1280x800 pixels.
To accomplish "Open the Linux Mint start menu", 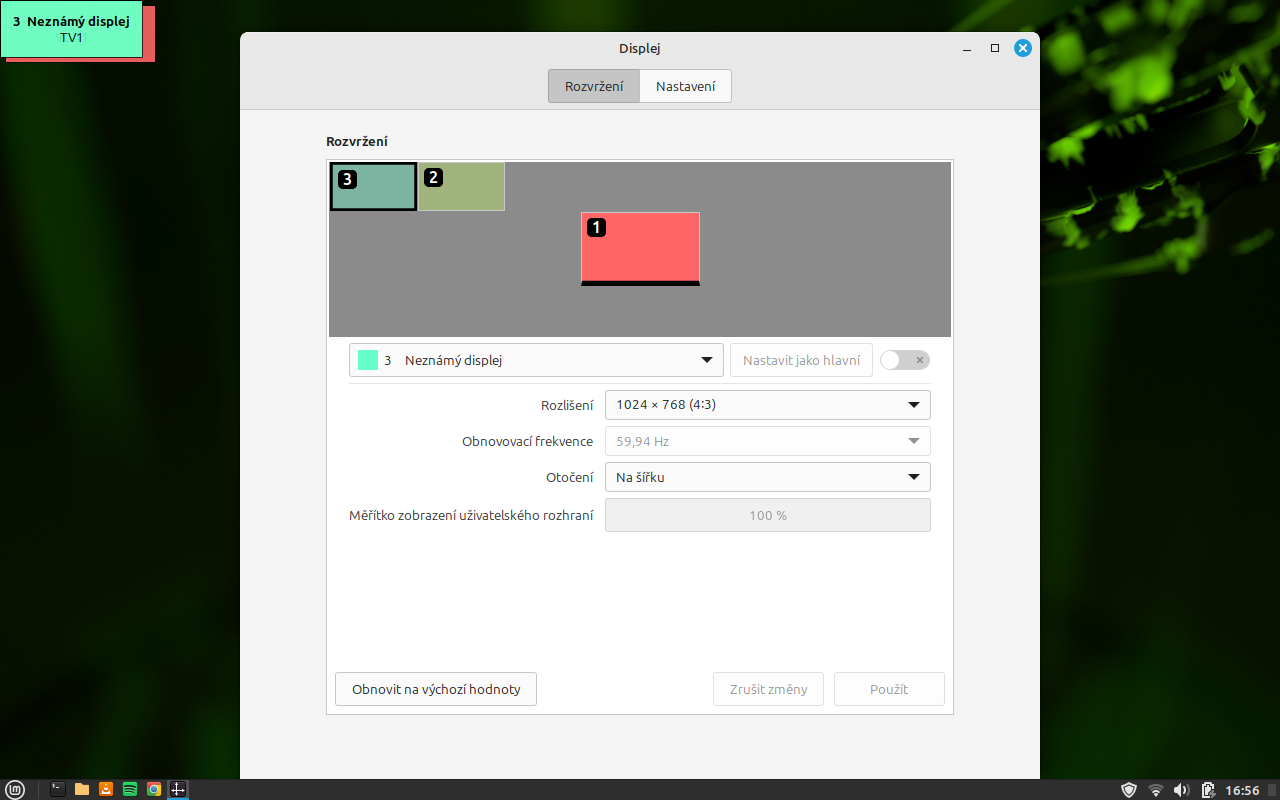I will coord(15,789).
